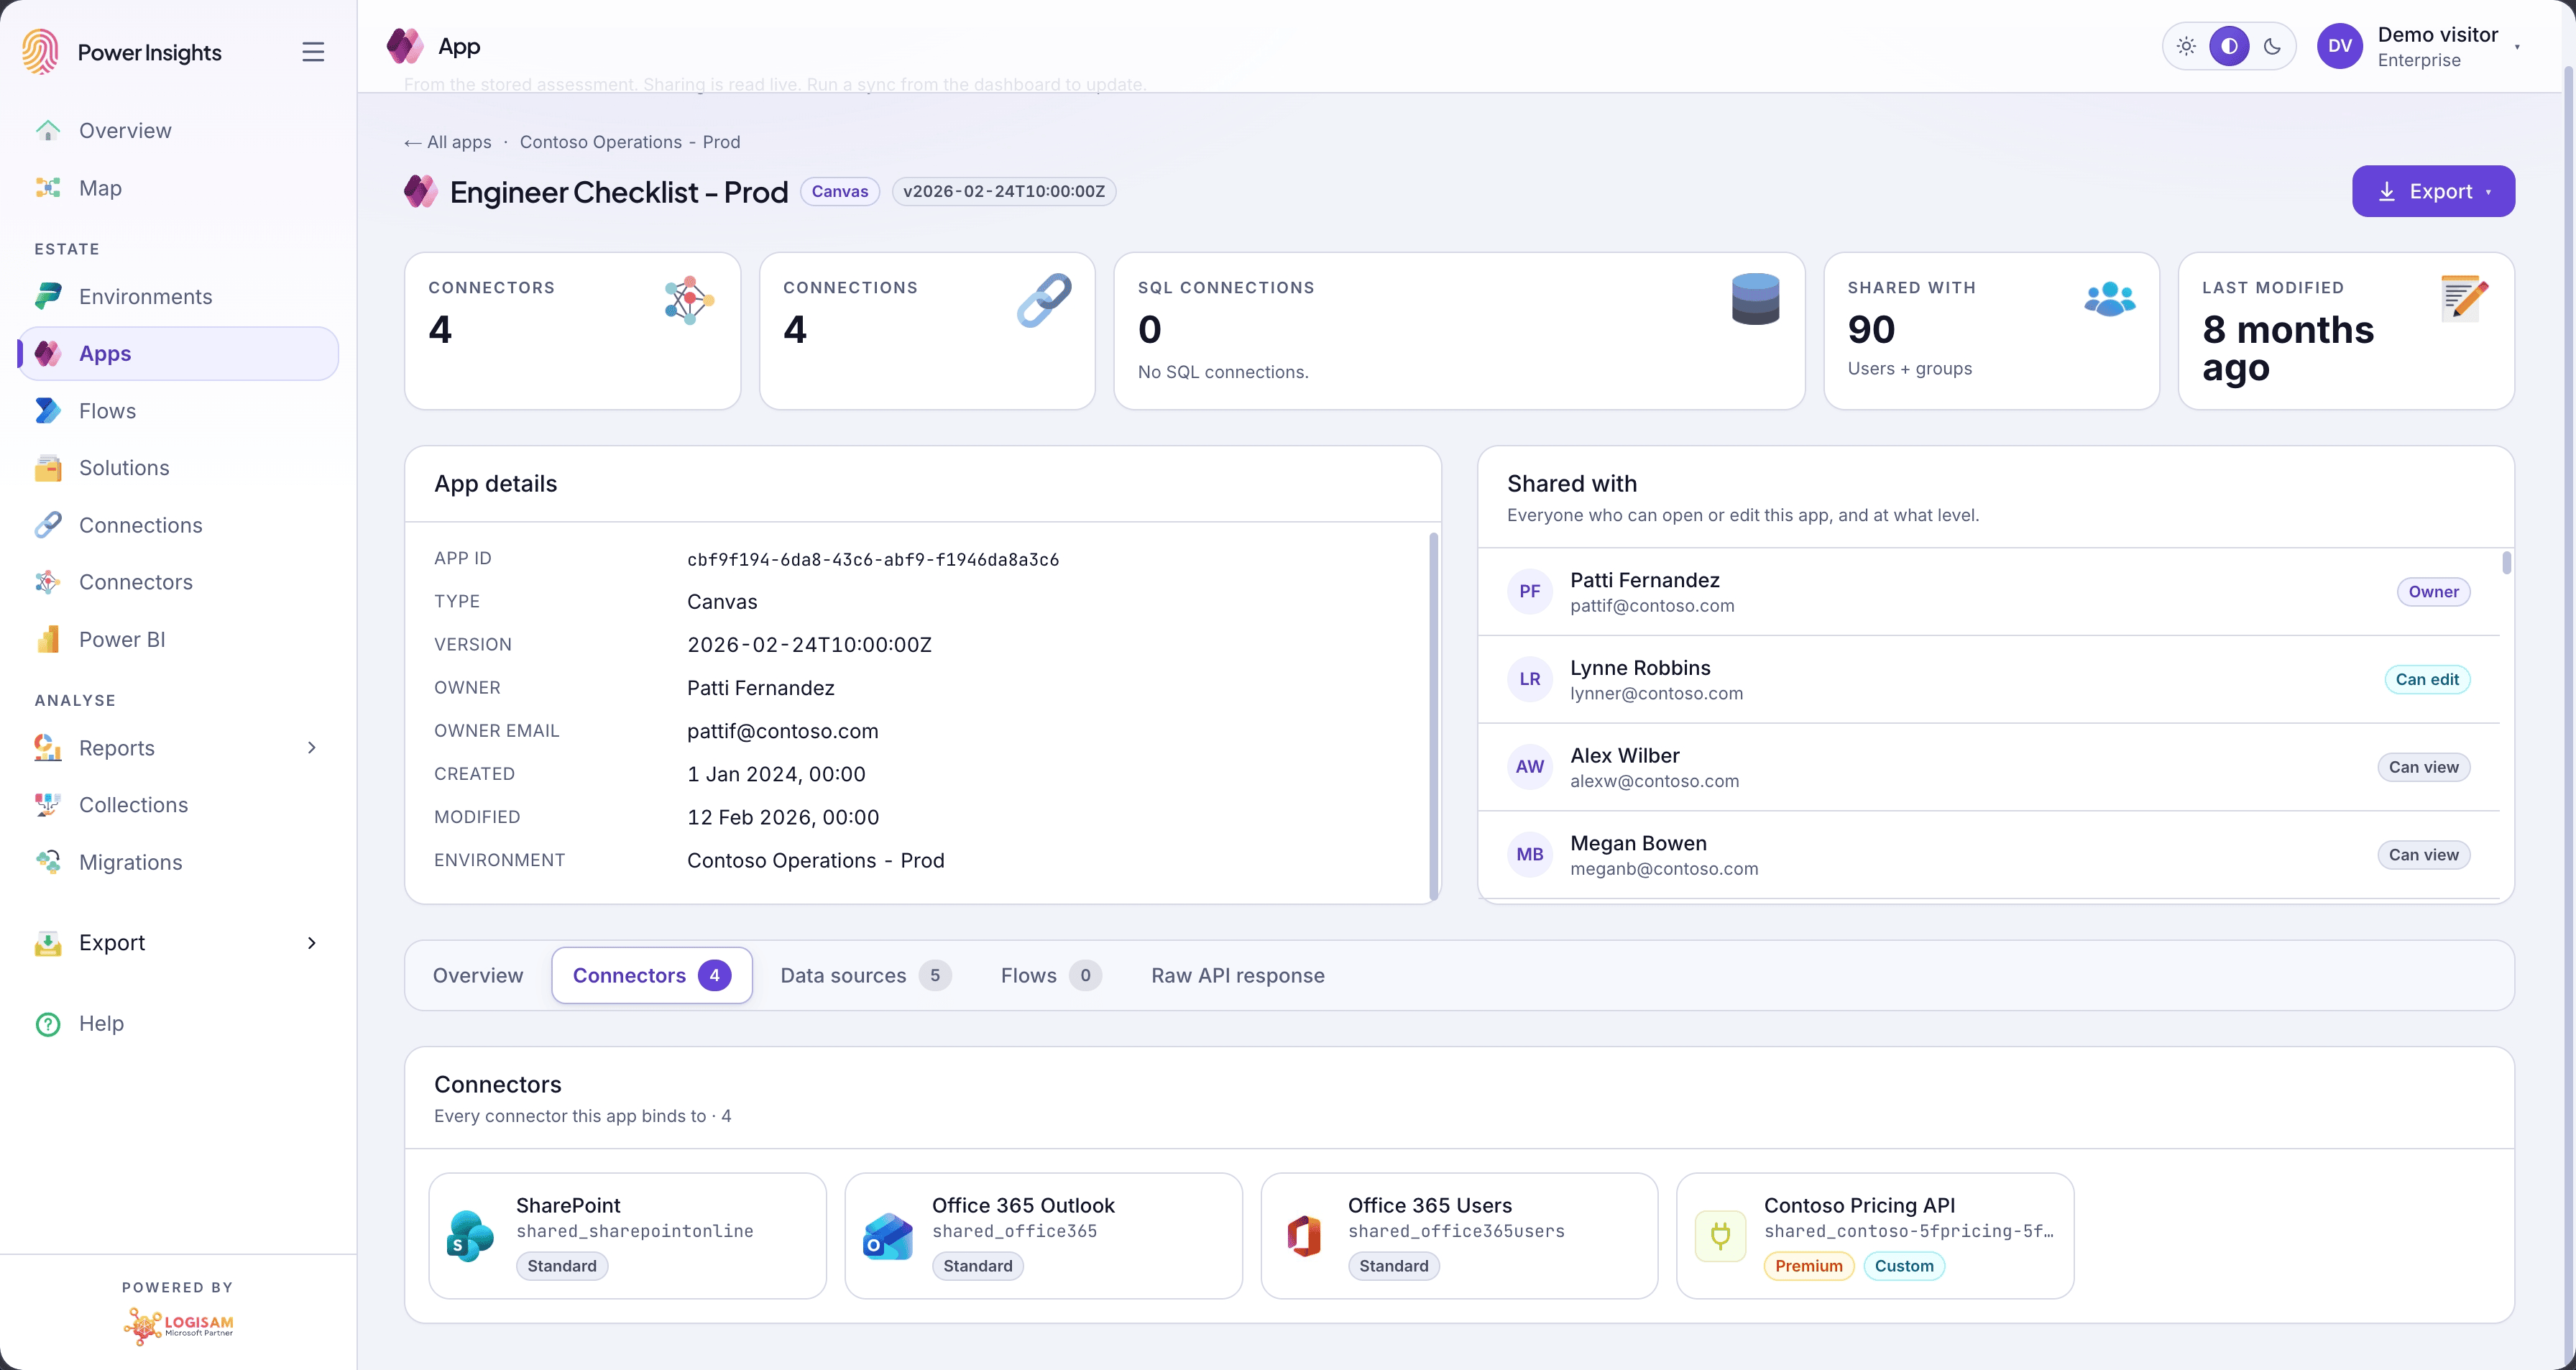Click the SQL Connections database icon
This screenshot has width=2576, height=1370.
pyautogui.click(x=1755, y=299)
